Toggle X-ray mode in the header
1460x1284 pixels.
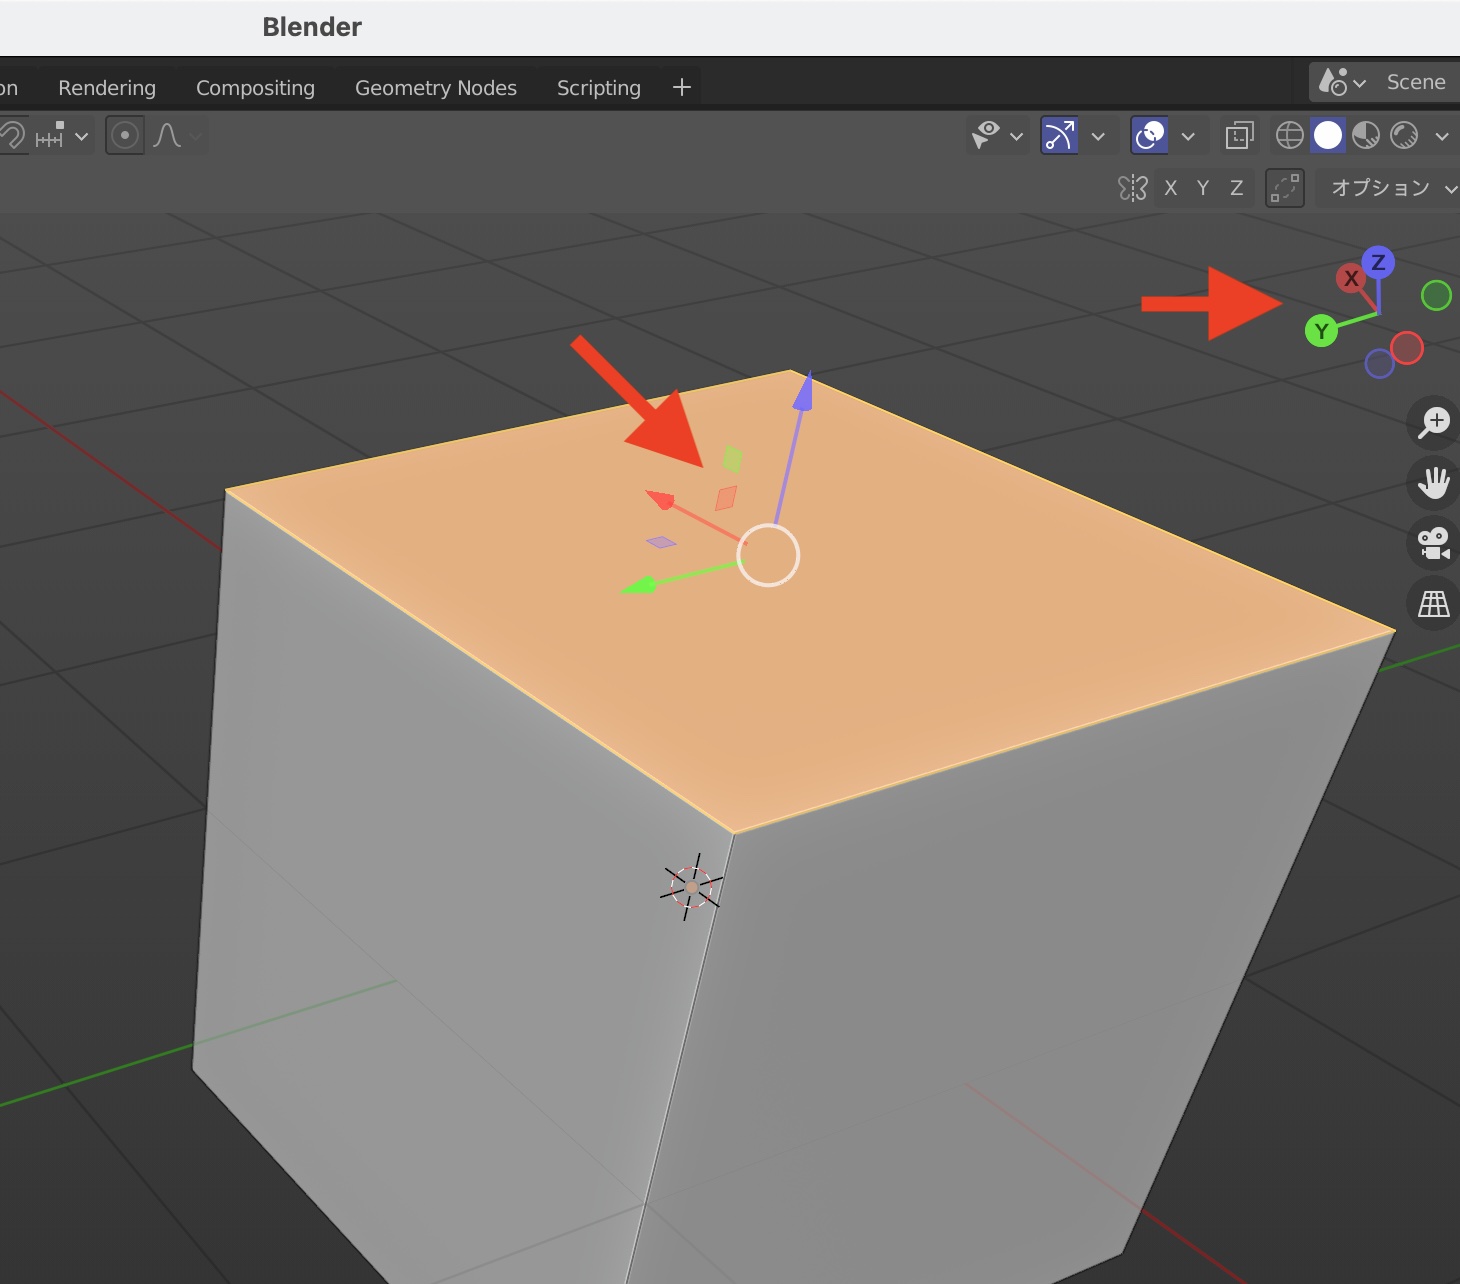click(x=1239, y=135)
